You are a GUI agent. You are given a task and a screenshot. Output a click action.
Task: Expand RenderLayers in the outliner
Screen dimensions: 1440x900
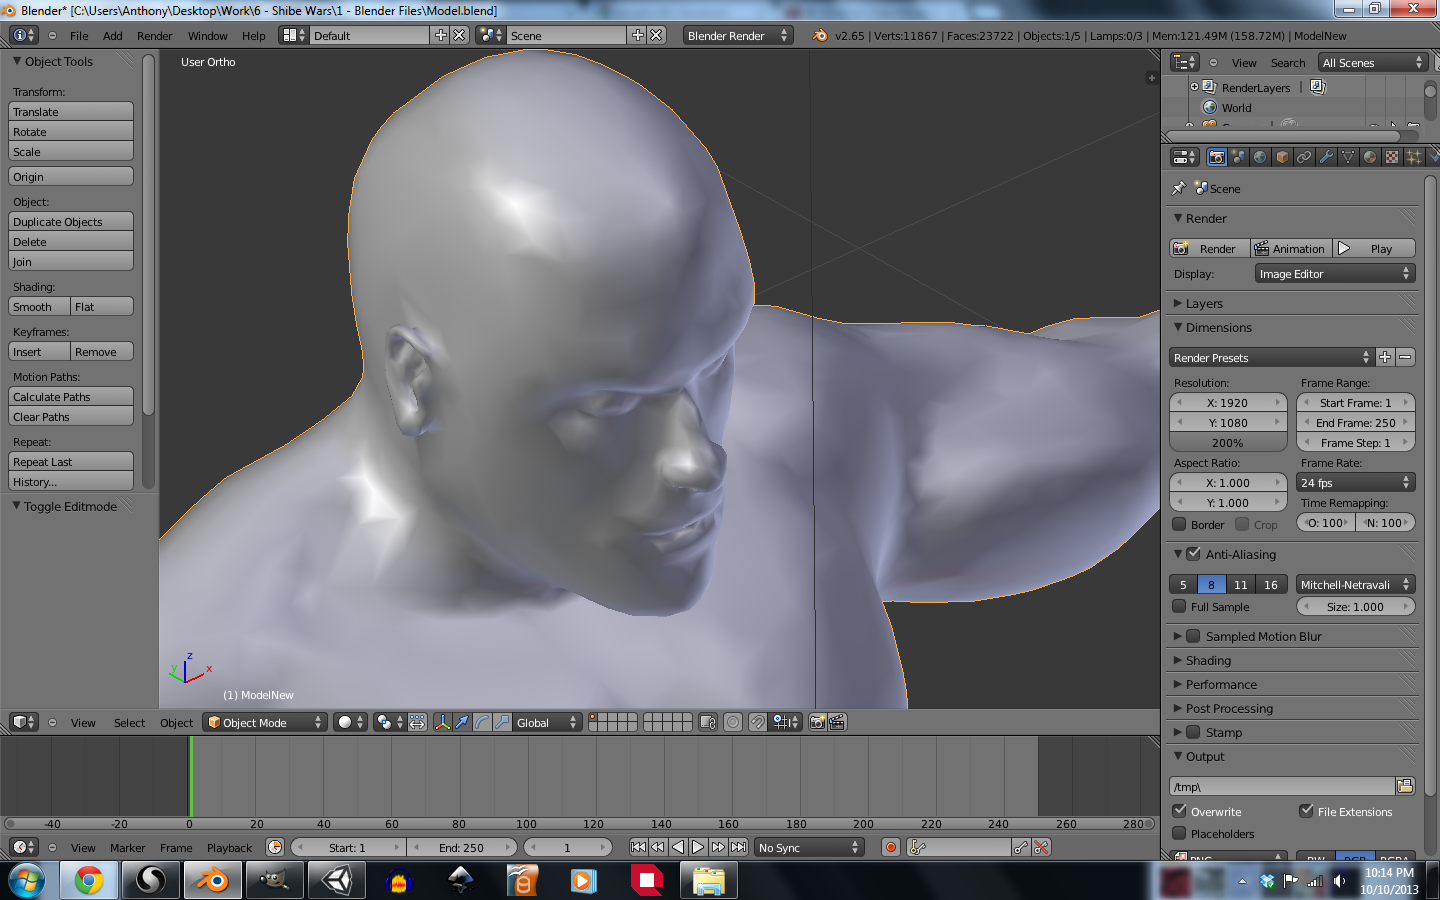click(1194, 87)
